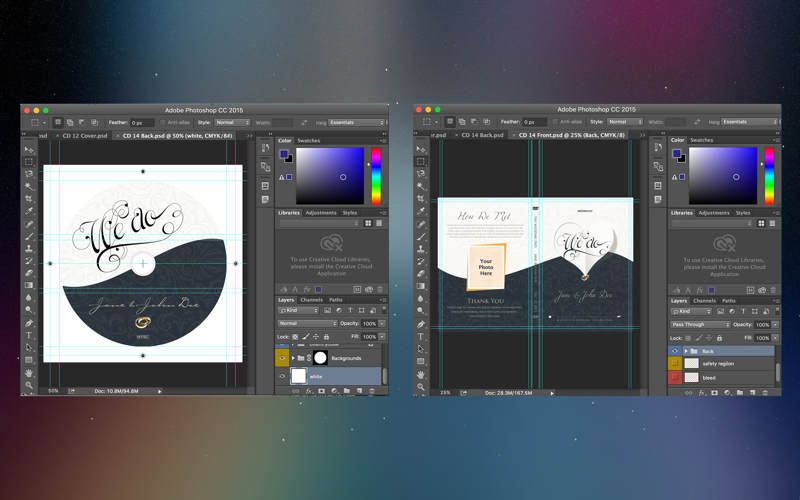Open Essentials workspace dropdown in right window

749,122
